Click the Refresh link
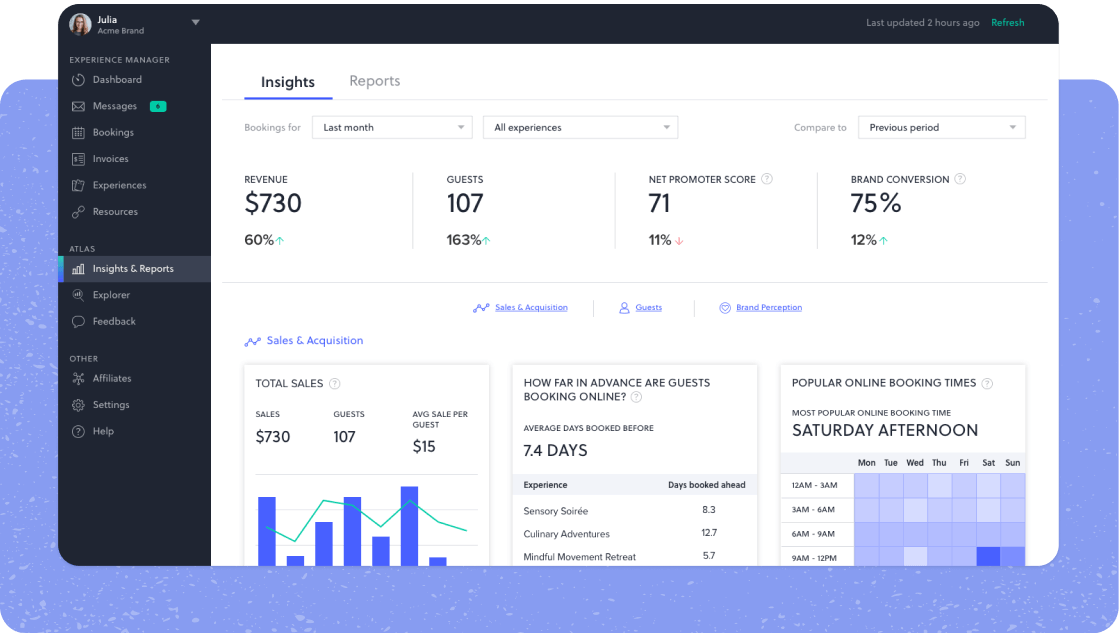The image size is (1119, 633). (1007, 23)
